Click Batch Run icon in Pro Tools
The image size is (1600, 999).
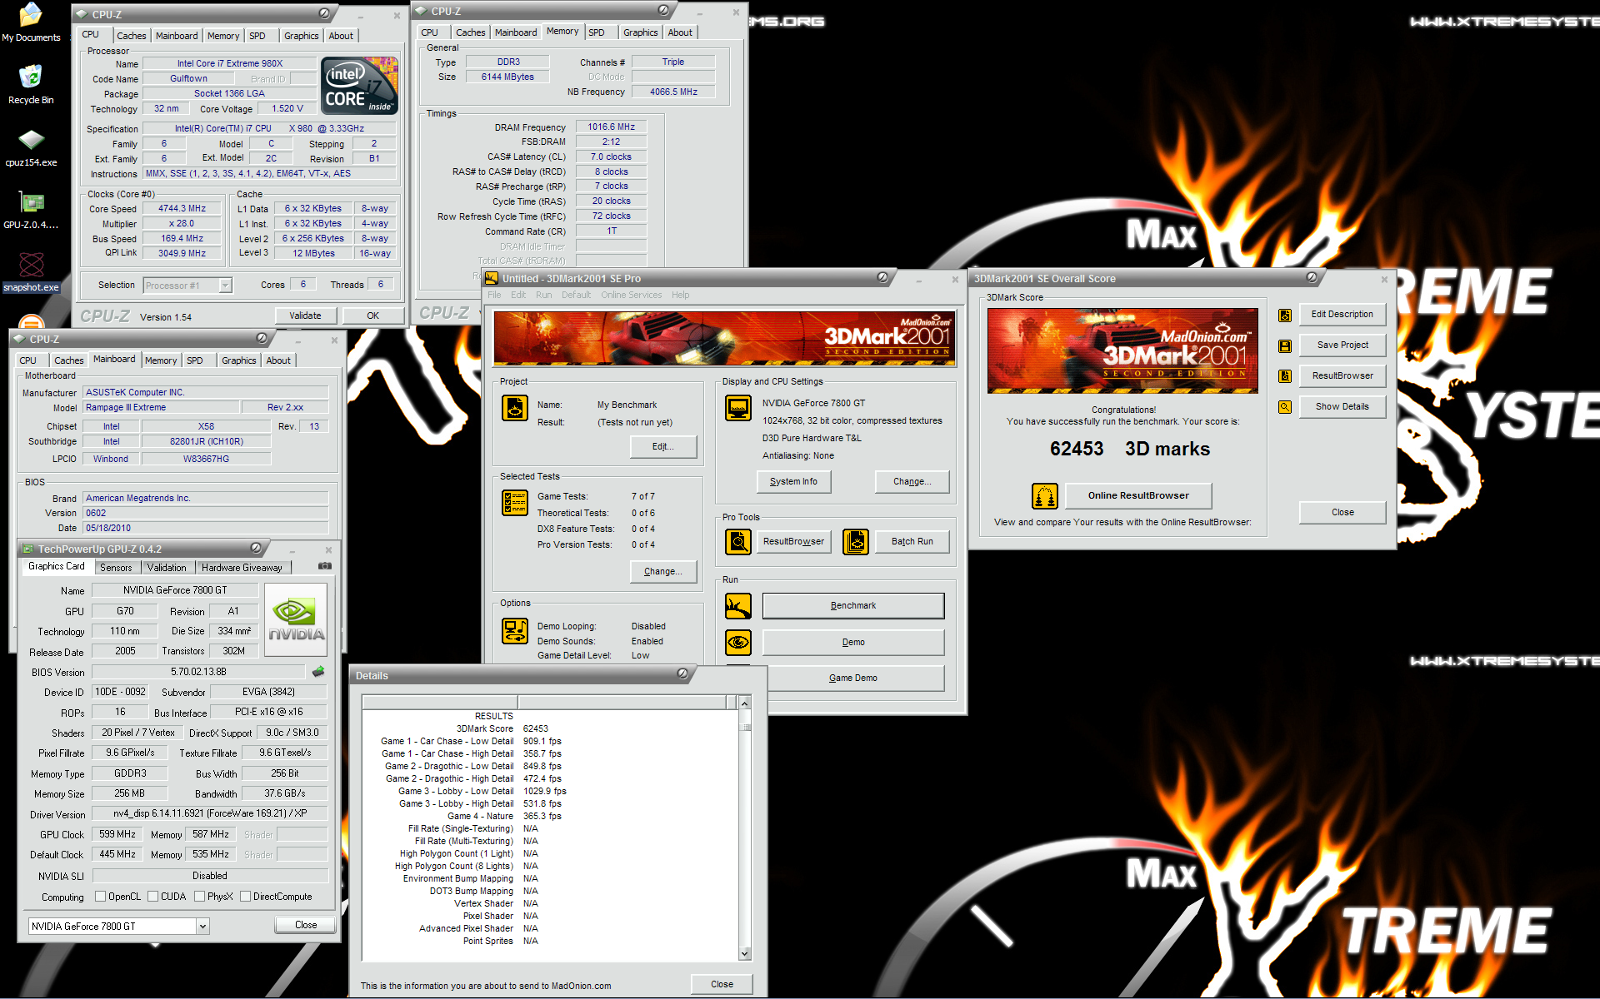click(855, 541)
